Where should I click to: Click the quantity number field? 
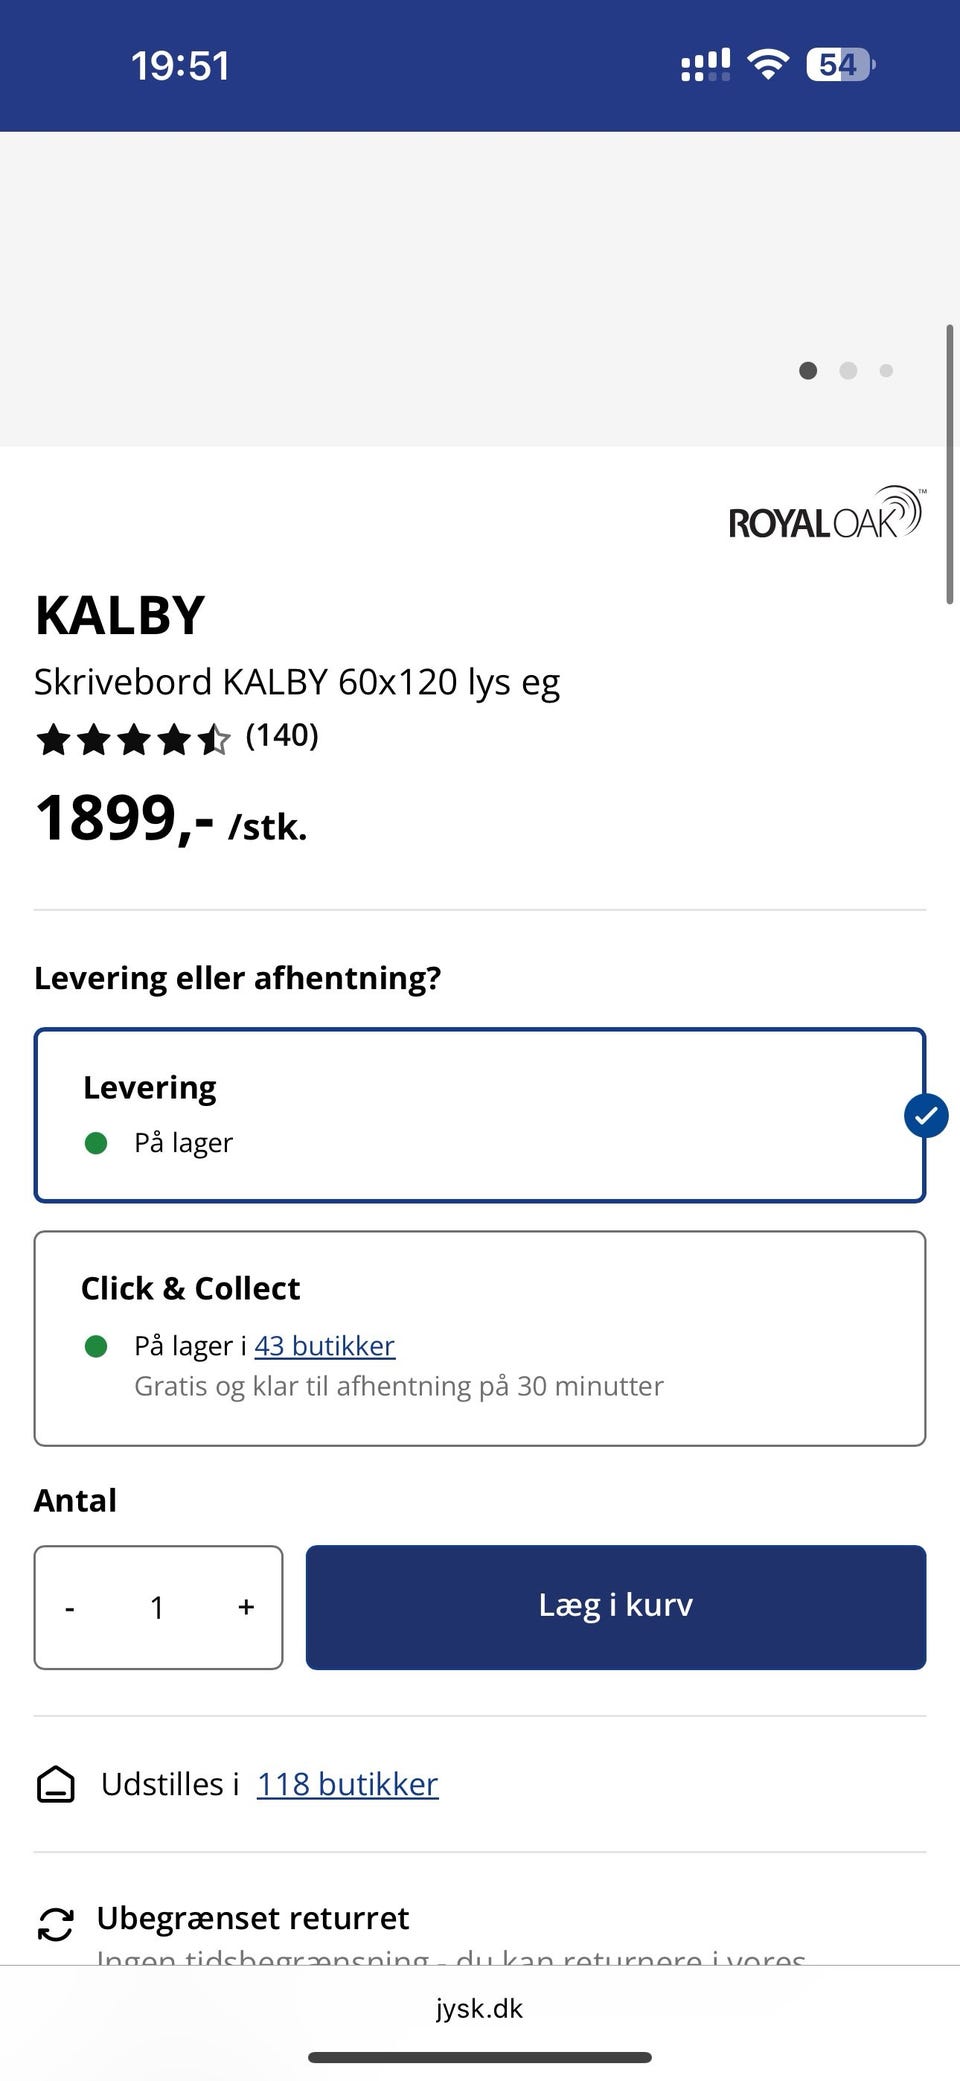coord(157,1608)
